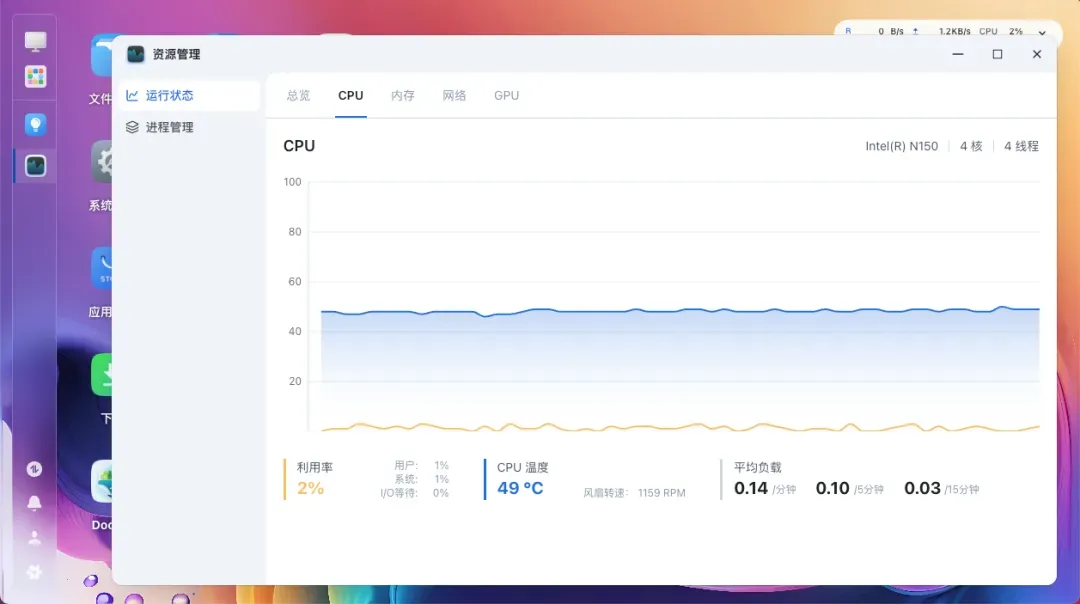Open the transfer arrows icon in the dock
The image size is (1080, 604).
[x=34, y=469]
